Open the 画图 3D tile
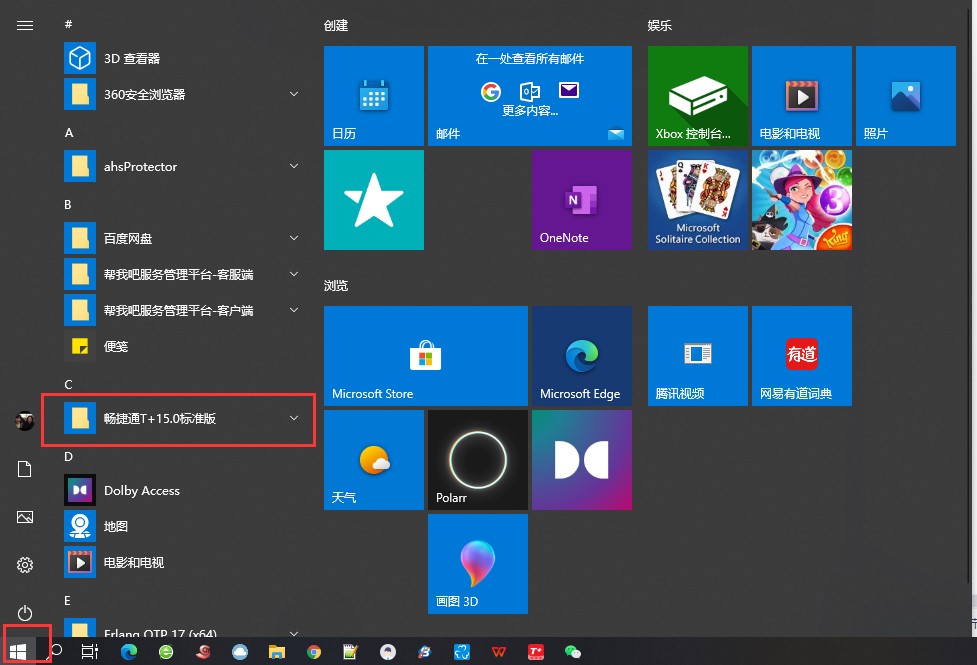The width and height of the screenshot is (977, 665). (x=477, y=564)
